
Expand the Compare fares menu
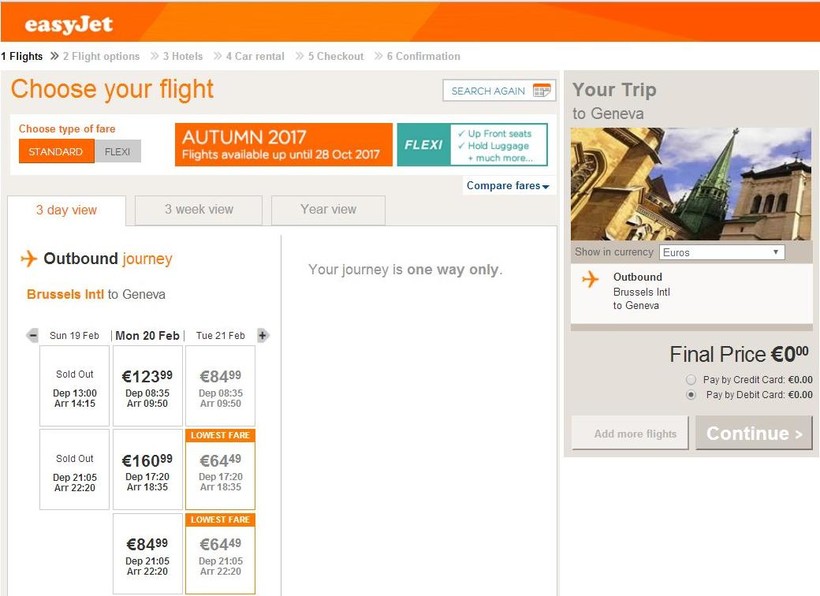(508, 186)
